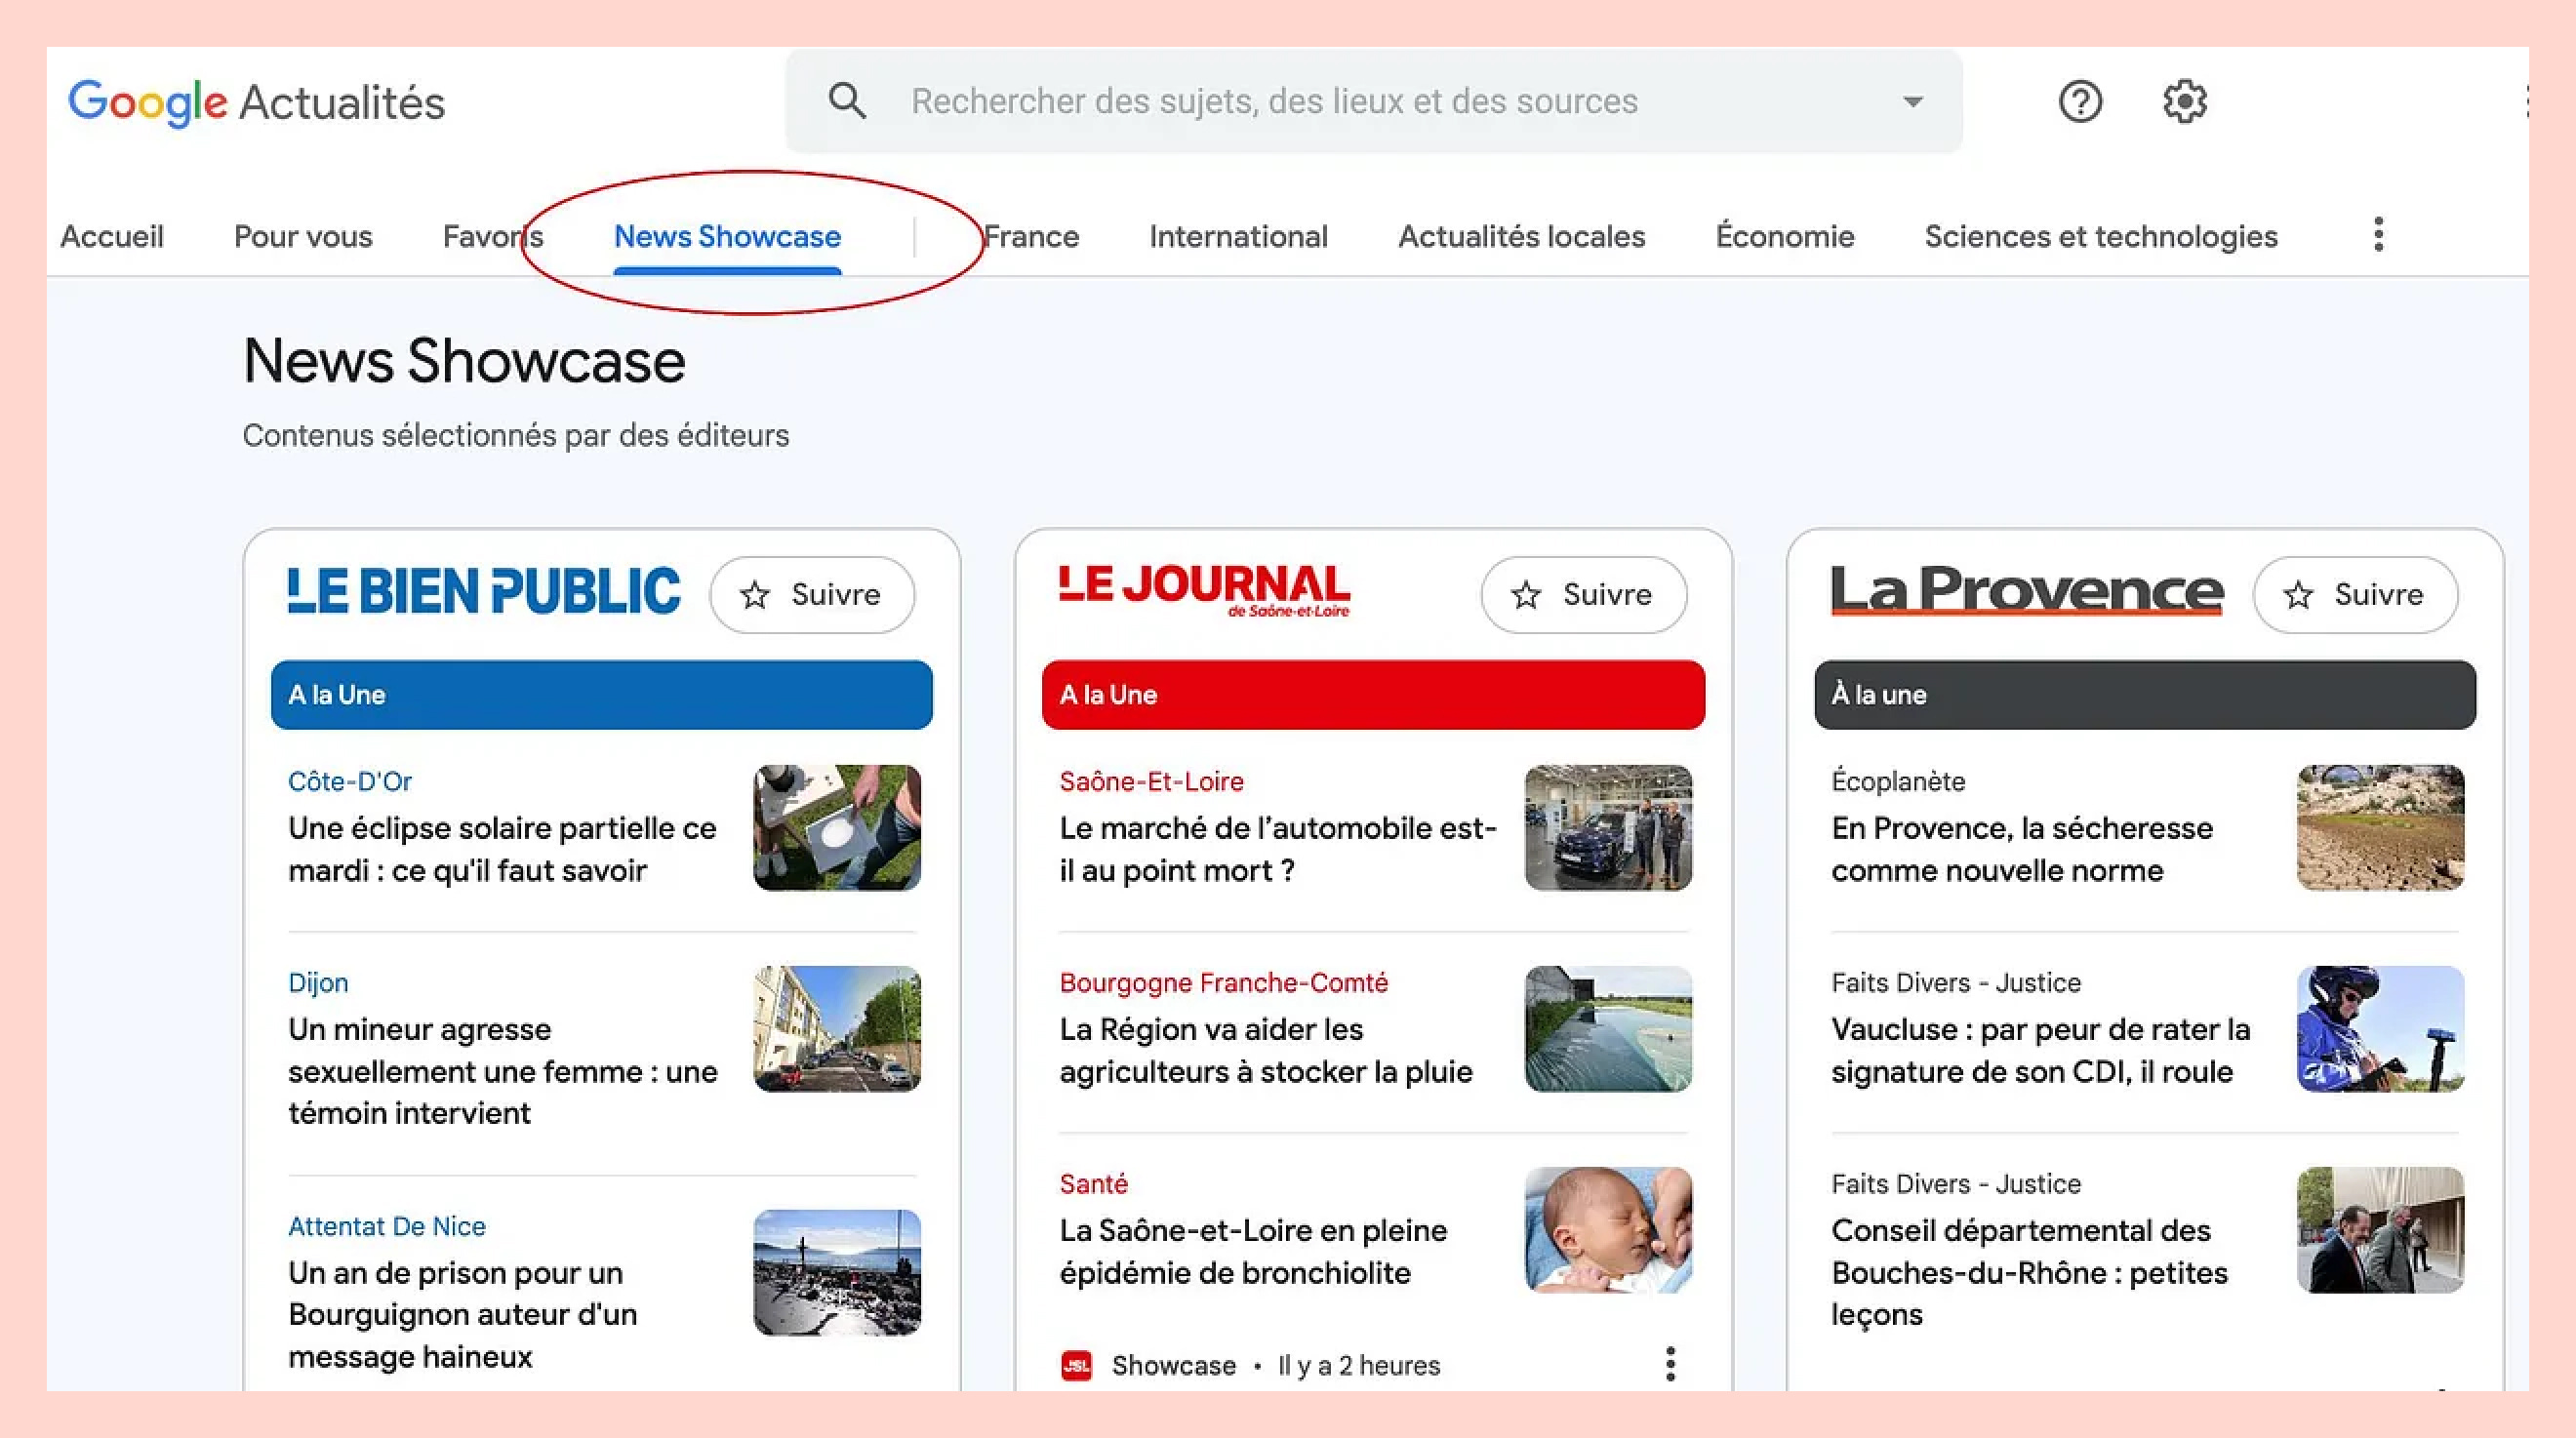Viewport: 2576px width, 1438px height.
Task: Open the settings gear icon
Action: point(2185,101)
